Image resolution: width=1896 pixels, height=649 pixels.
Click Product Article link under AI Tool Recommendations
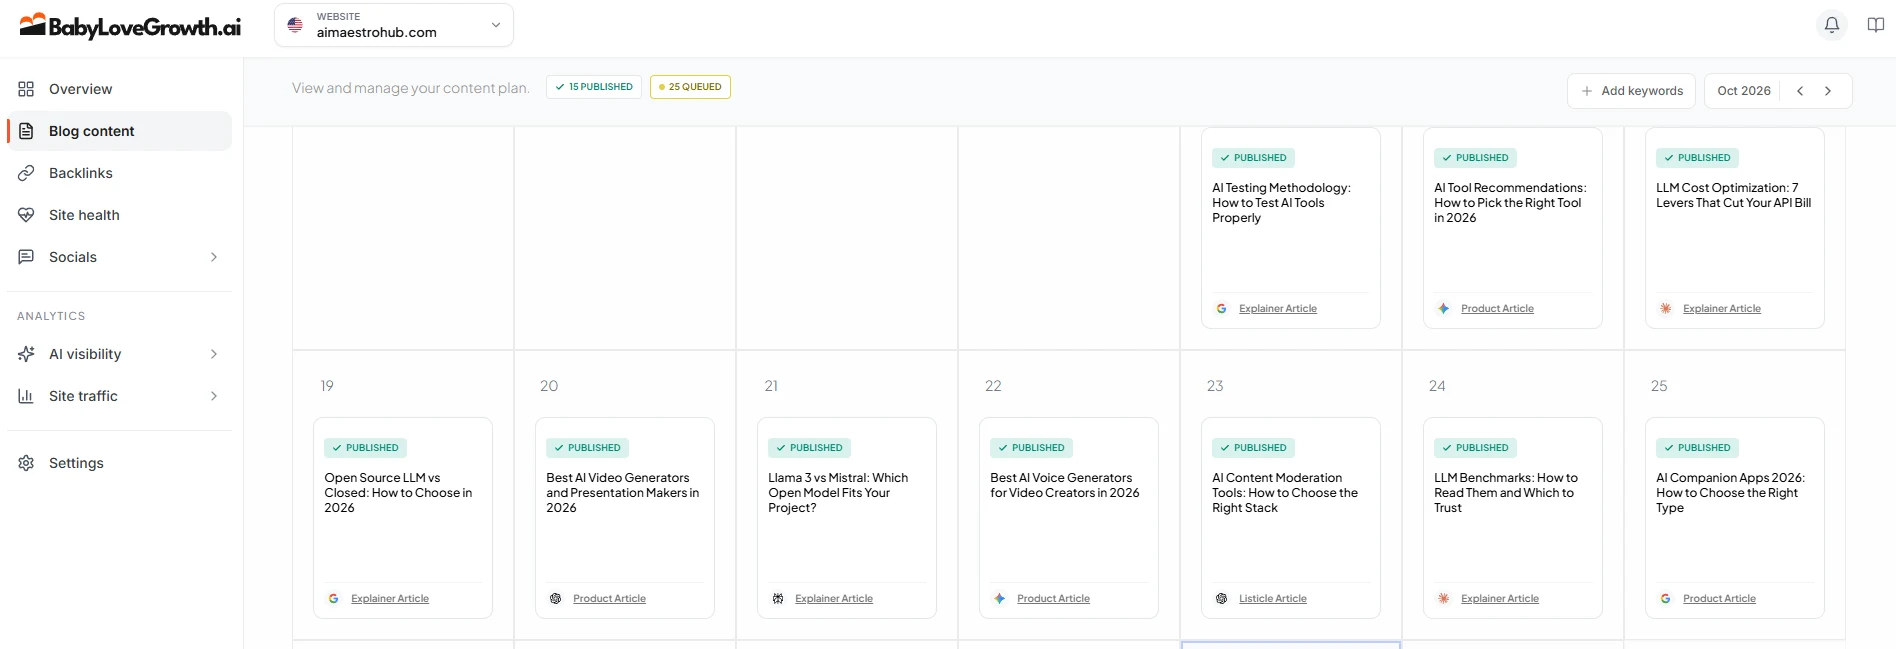1497,309
